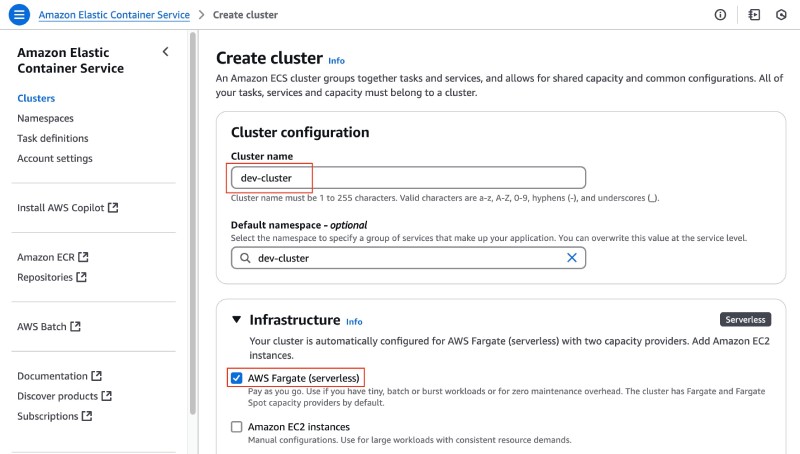Screen dimensions: 800x454
Task: Open AWS Batch link
Action: point(48,326)
